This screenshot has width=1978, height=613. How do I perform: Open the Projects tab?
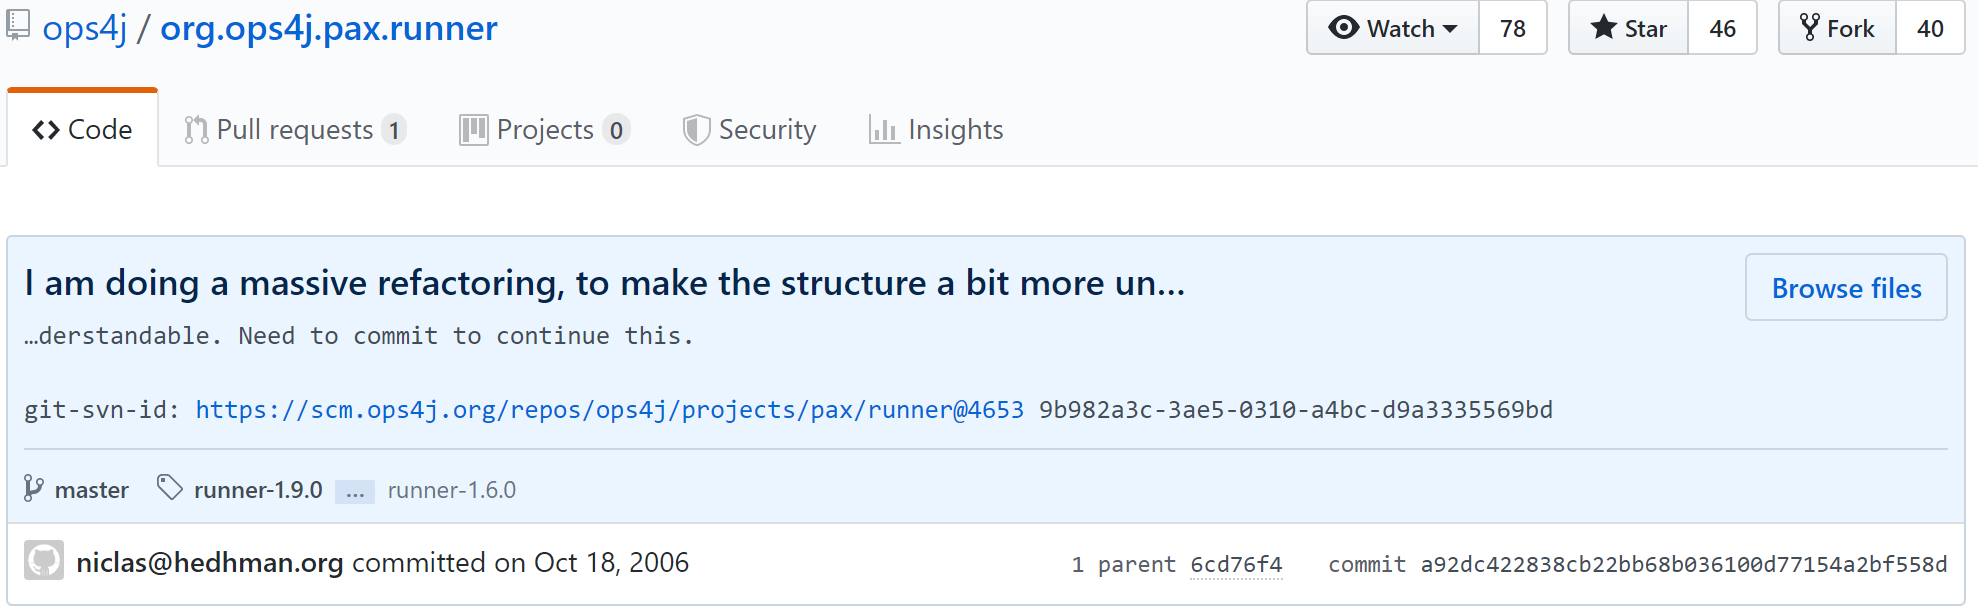(x=544, y=130)
